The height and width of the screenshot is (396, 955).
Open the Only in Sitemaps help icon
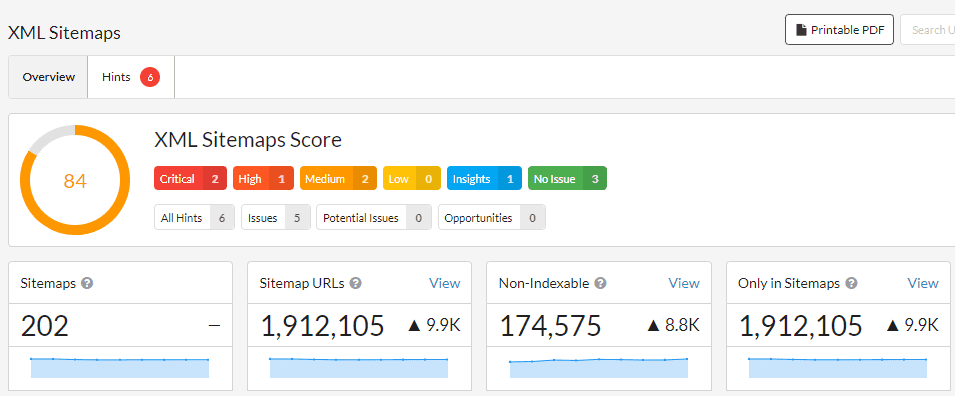point(851,283)
